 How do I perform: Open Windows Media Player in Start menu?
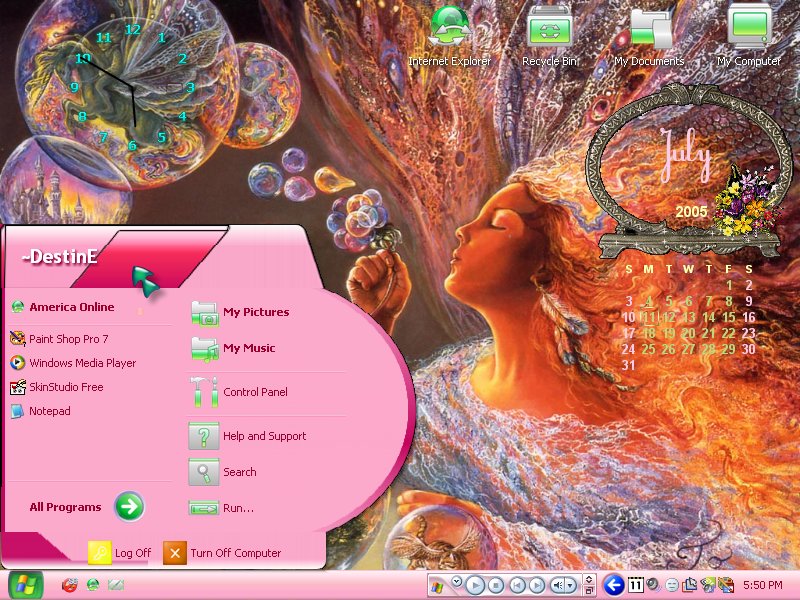click(73, 363)
